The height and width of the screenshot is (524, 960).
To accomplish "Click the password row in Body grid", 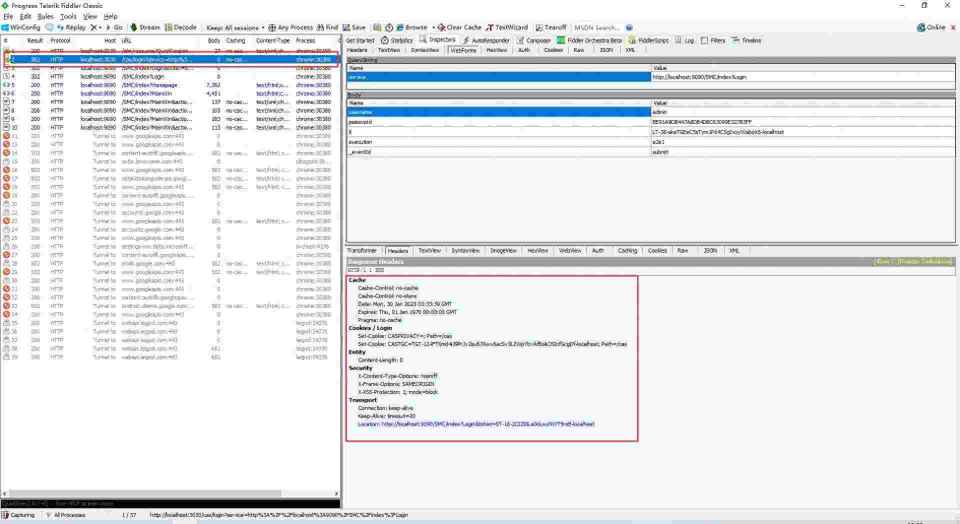I will [650, 122].
